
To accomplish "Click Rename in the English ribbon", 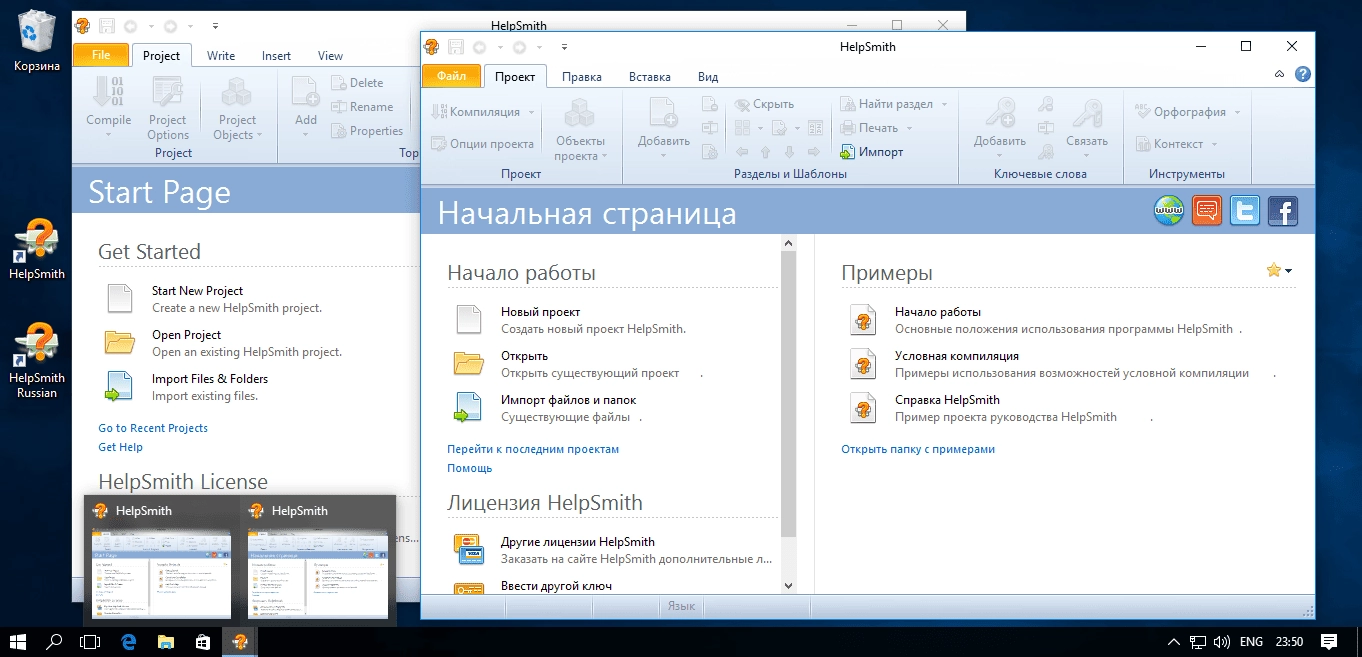I will 363,107.
